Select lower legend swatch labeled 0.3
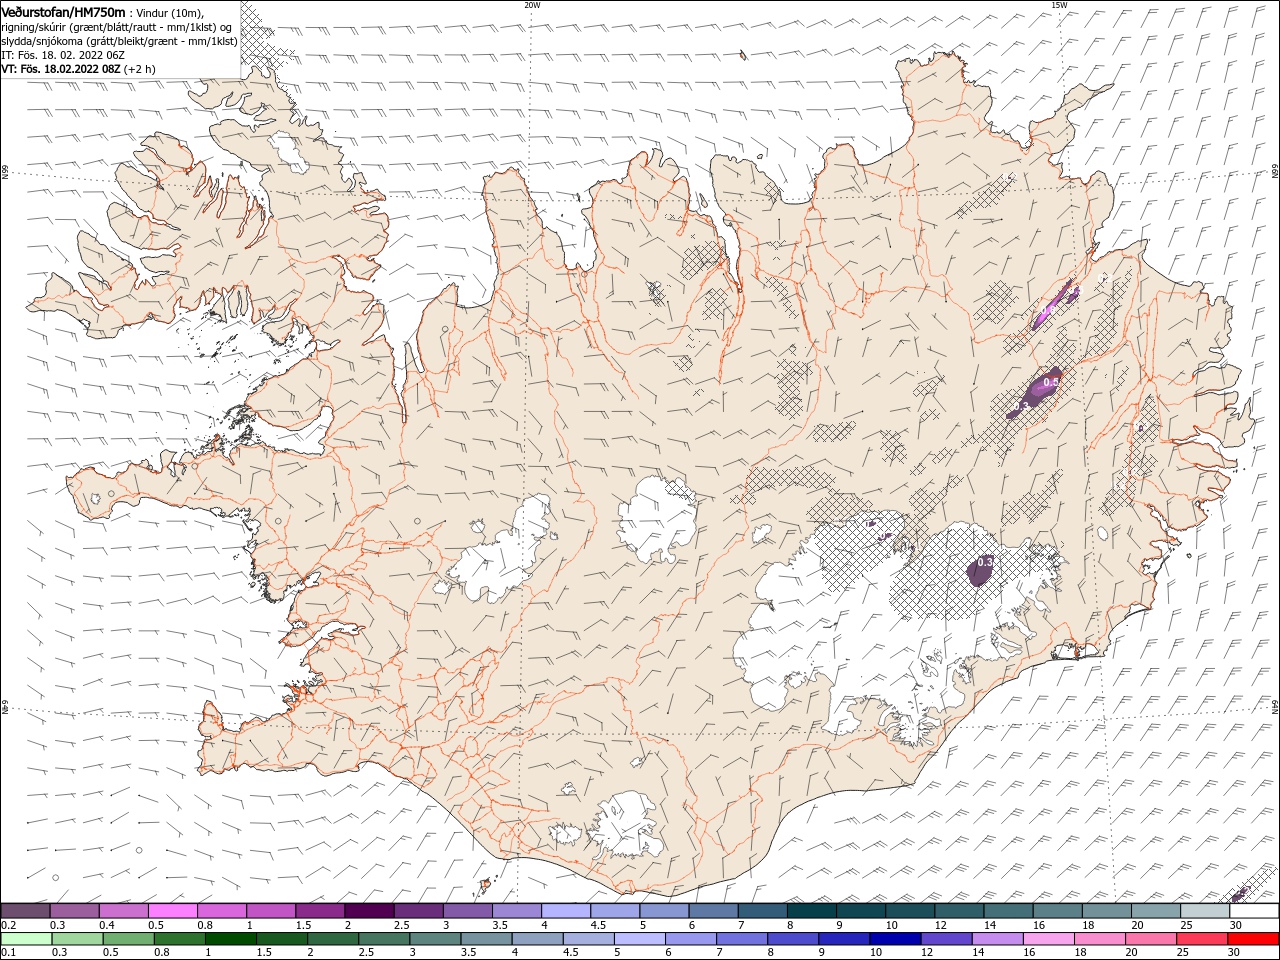Viewport: 1280px width, 960px height. [x=77, y=939]
